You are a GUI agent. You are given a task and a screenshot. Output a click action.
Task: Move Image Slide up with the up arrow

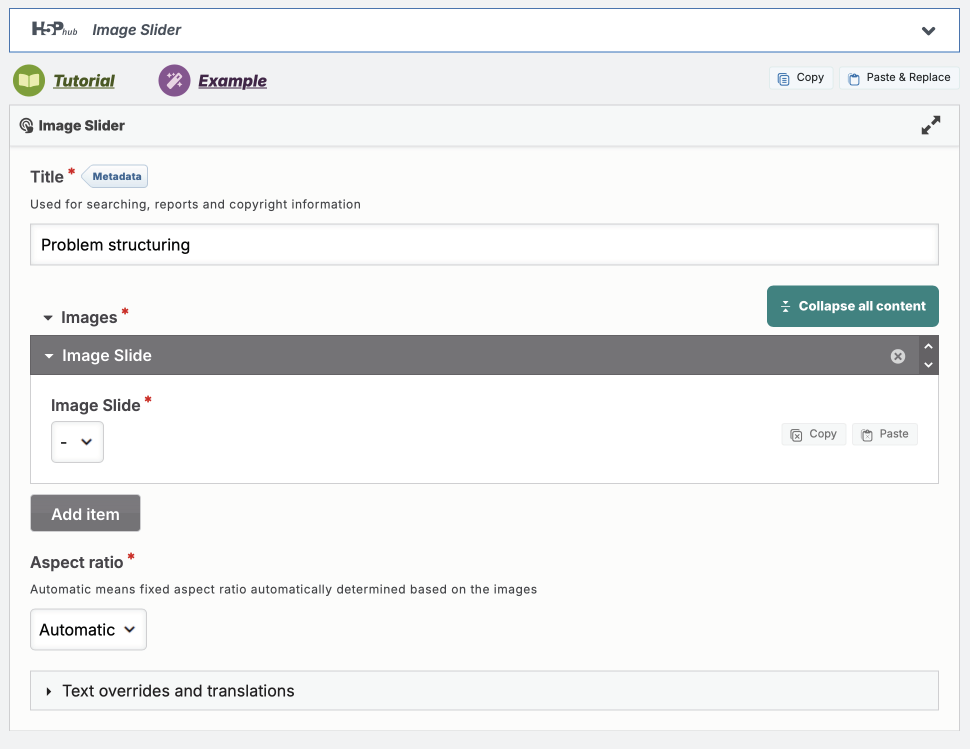pos(929,346)
